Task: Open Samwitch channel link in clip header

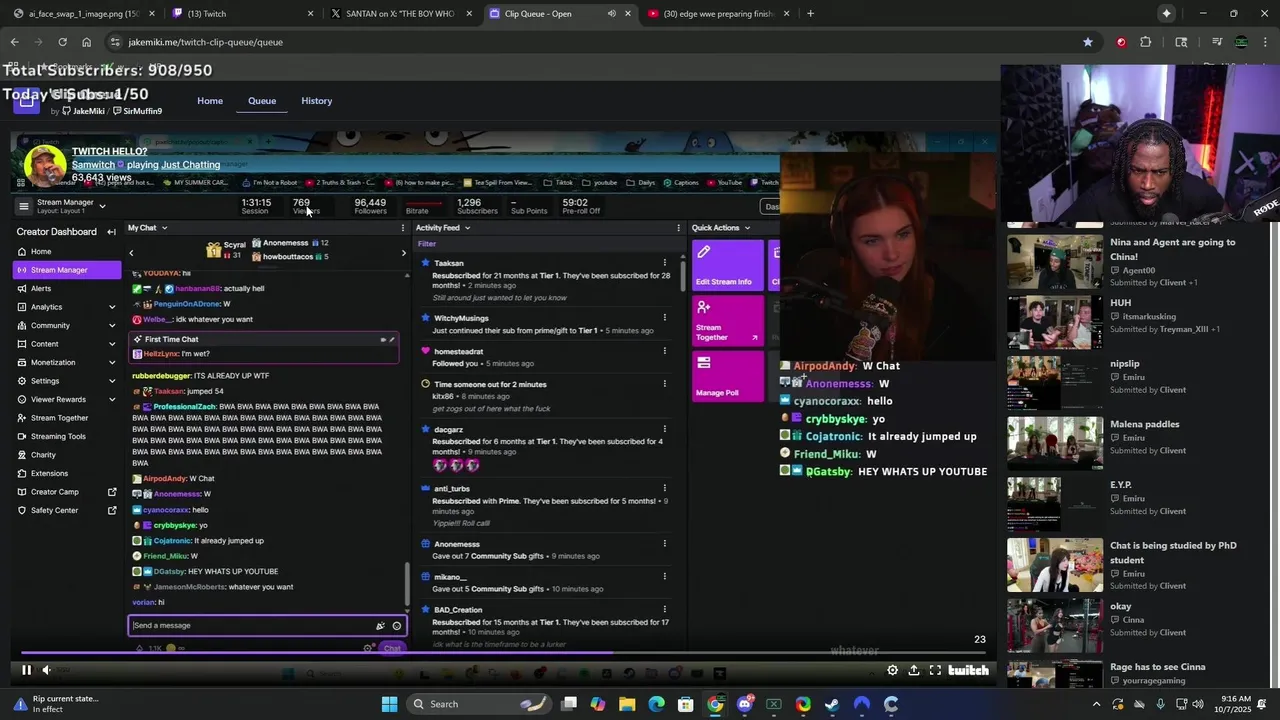Action: (93, 165)
